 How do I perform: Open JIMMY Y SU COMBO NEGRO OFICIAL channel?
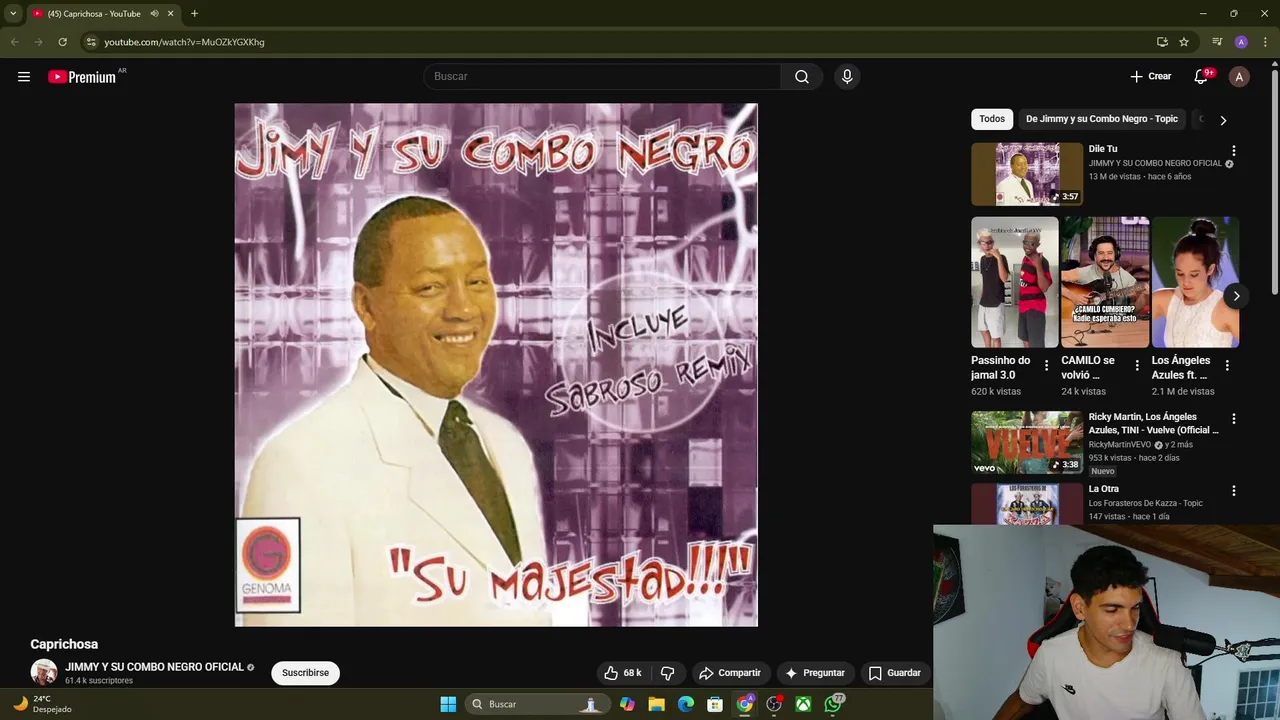tap(154, 667)
